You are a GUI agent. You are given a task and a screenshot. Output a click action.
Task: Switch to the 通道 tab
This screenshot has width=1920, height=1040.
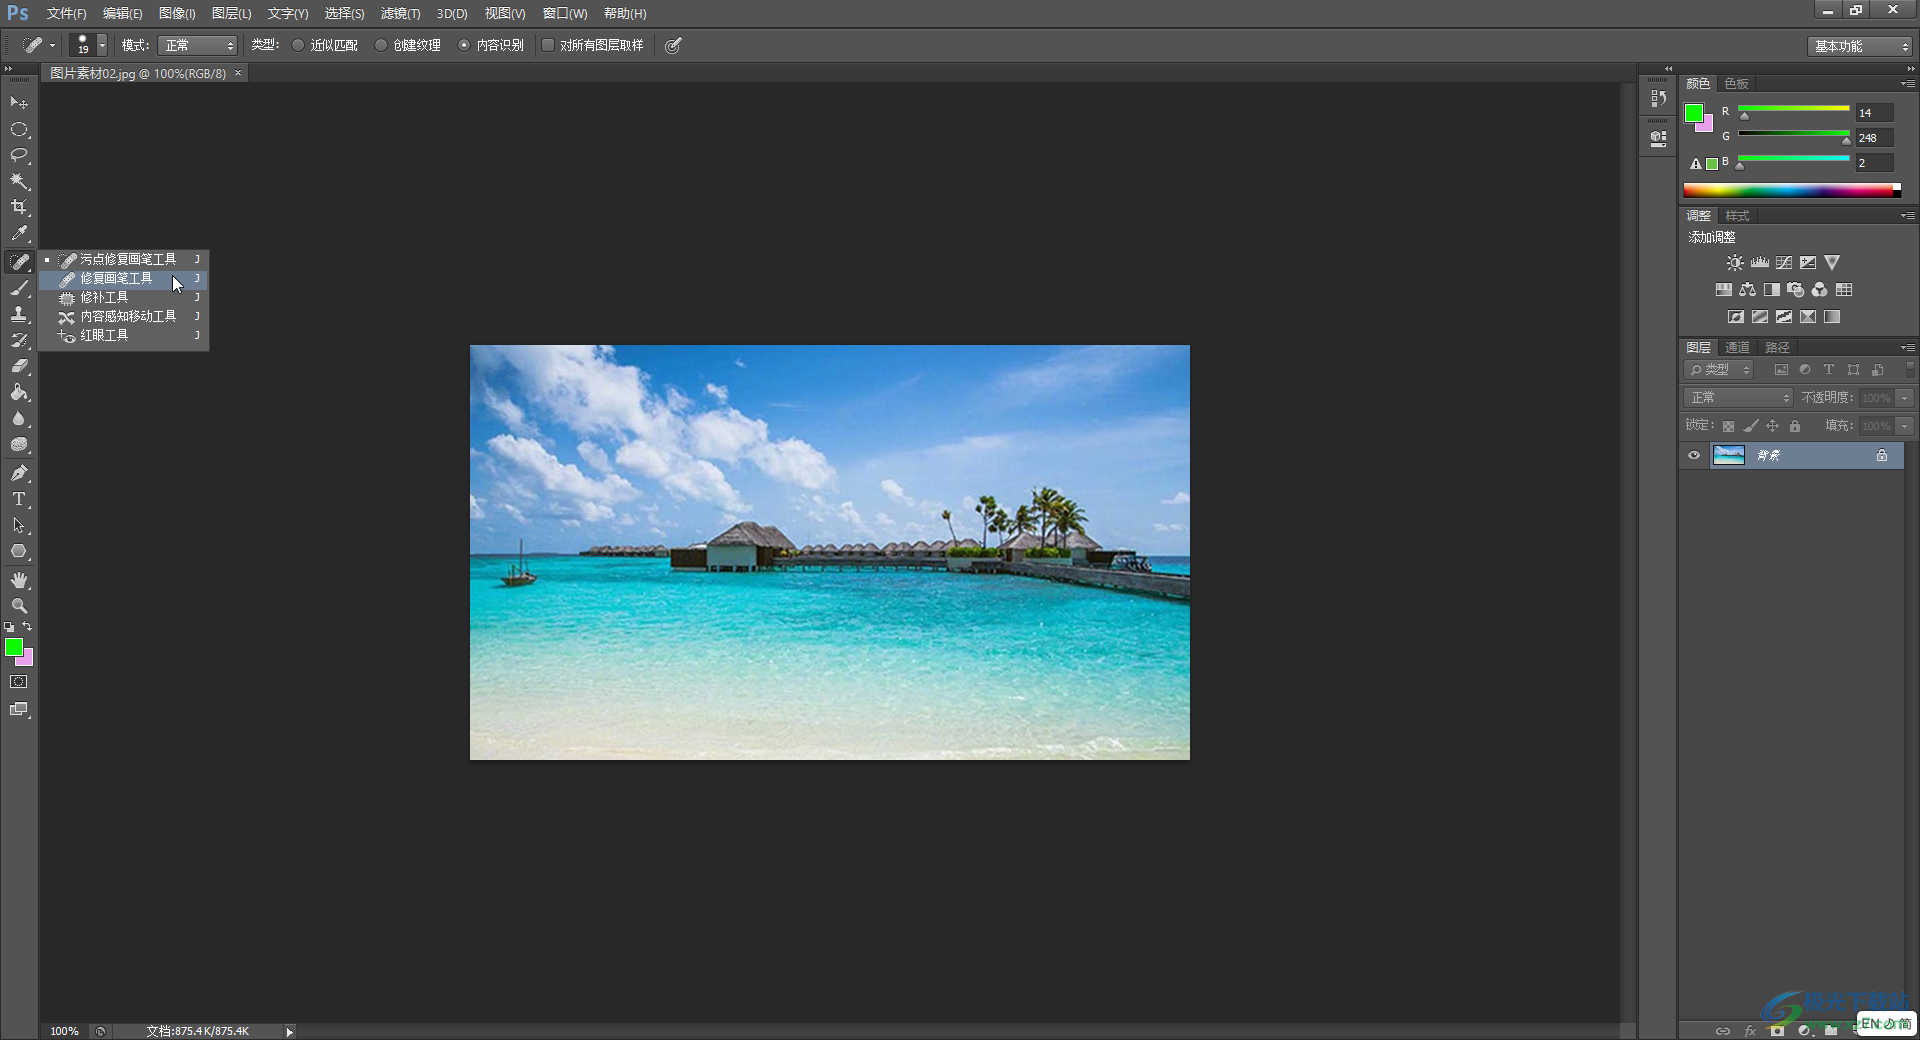point(1738,348)
